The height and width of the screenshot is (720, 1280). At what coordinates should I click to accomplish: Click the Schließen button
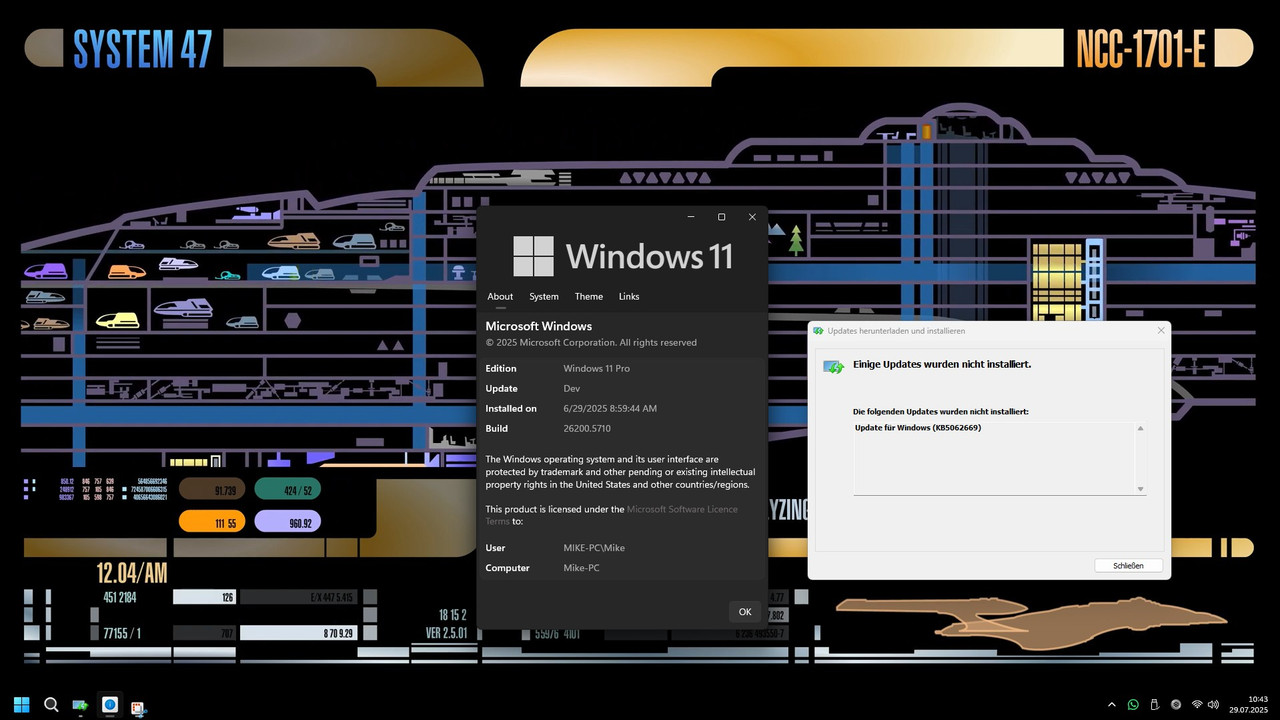tap(1128, 565)
